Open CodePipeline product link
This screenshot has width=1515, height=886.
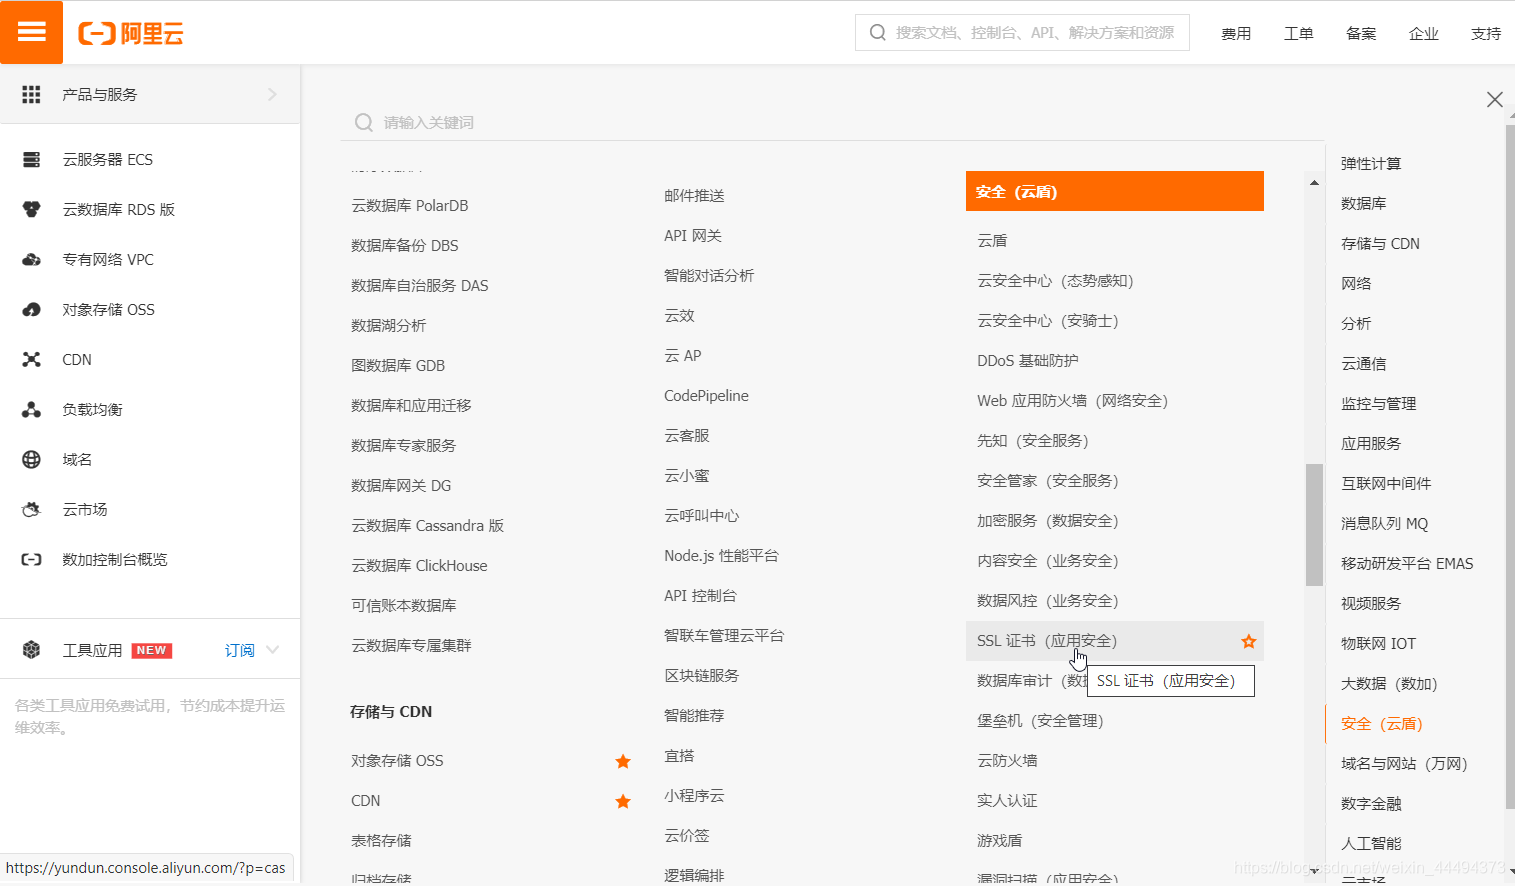706,396
